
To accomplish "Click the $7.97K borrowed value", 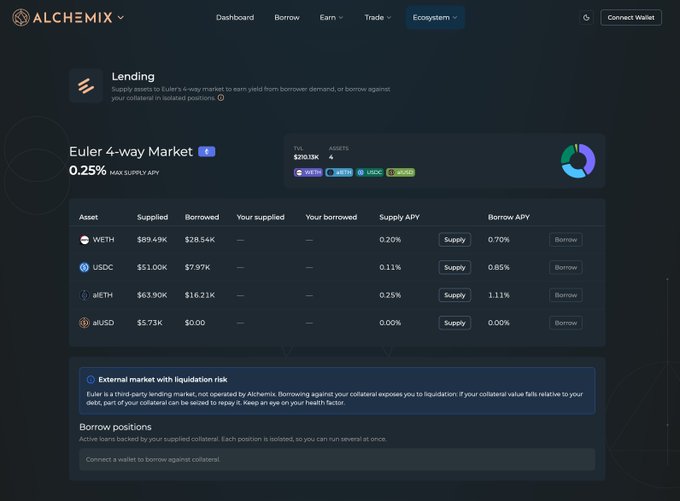I will pos(197,268).
